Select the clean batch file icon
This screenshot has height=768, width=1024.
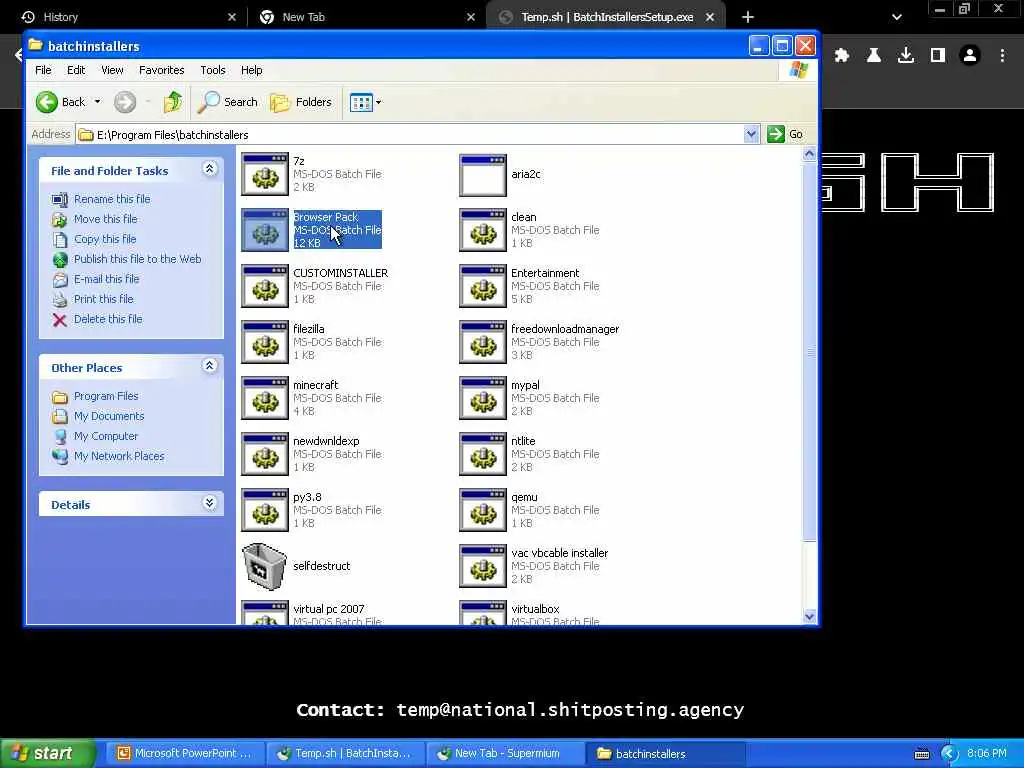point(483,230)
